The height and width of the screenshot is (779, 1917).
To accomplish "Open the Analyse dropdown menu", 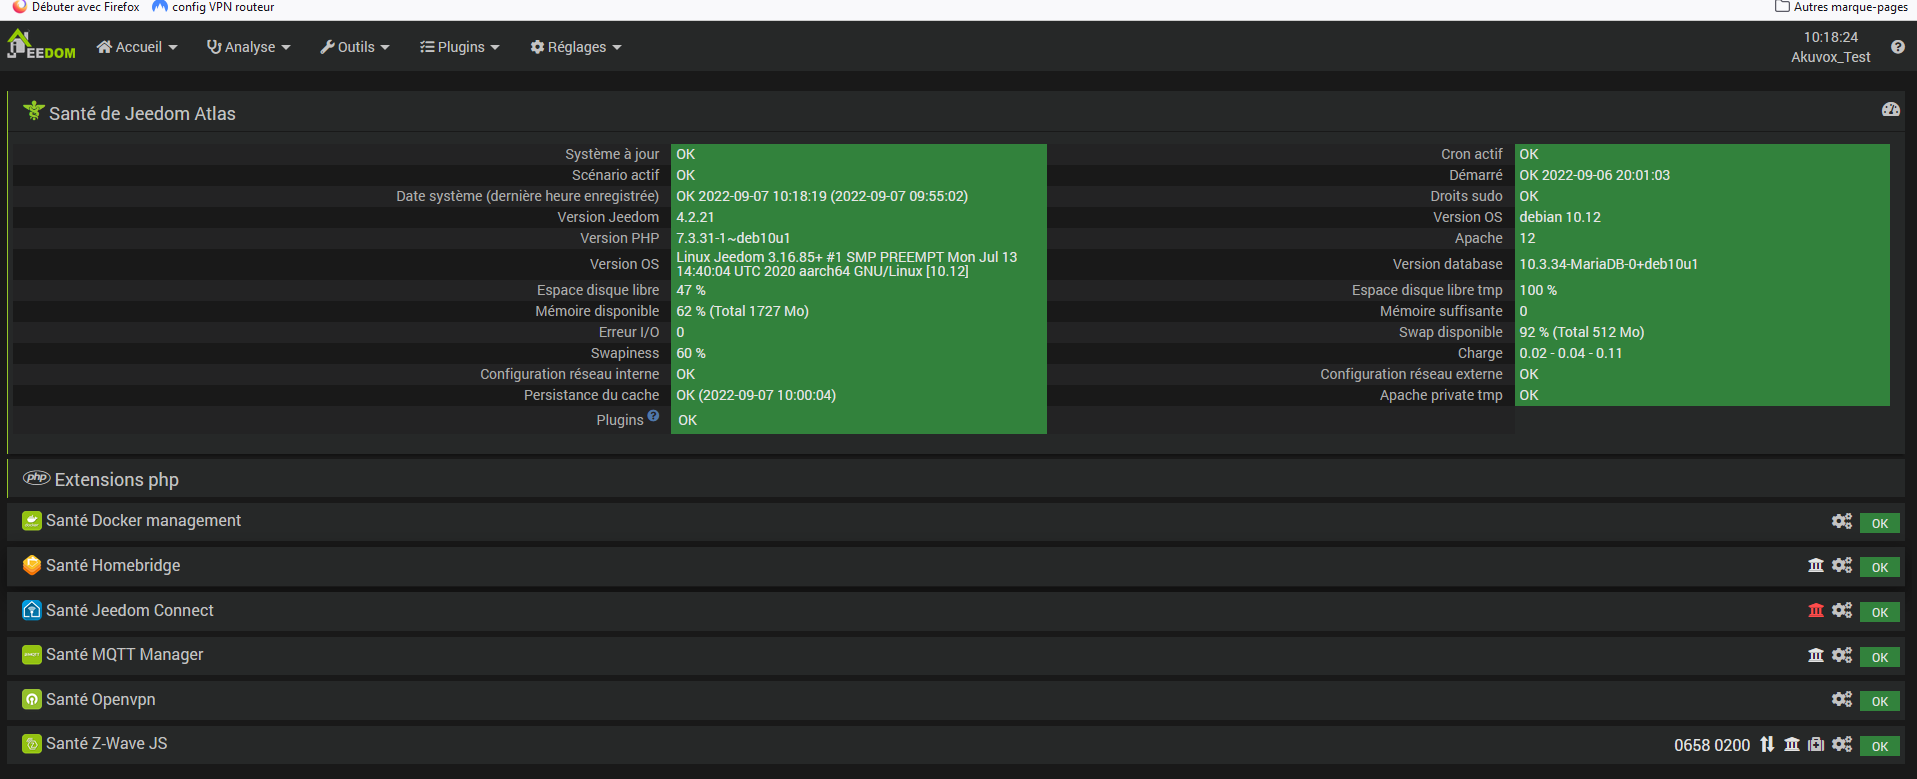I will [249, 47].
